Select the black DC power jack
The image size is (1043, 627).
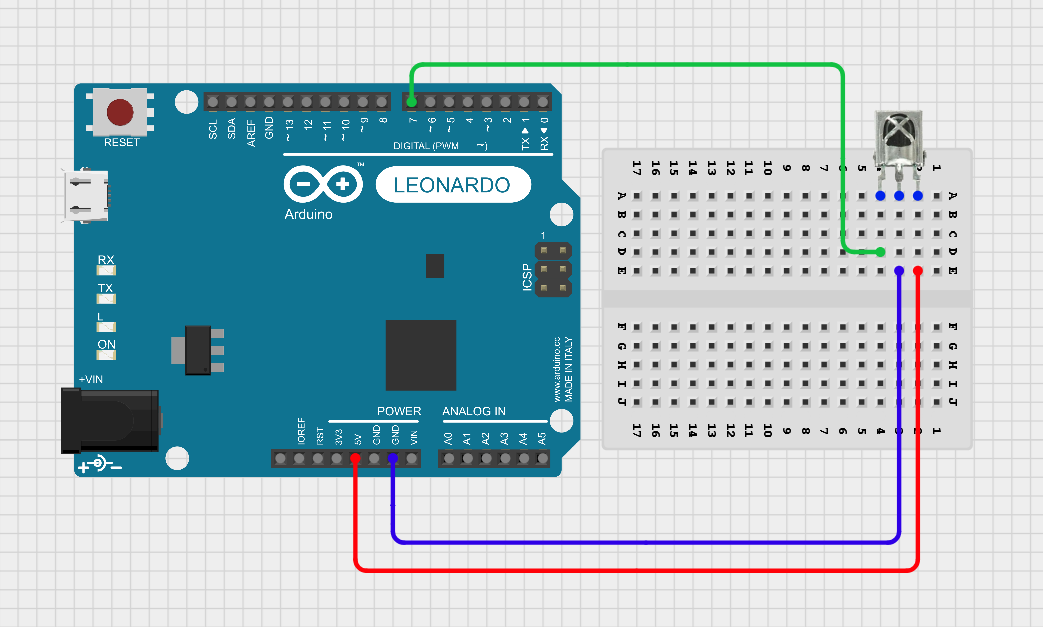tap(110, 421)
